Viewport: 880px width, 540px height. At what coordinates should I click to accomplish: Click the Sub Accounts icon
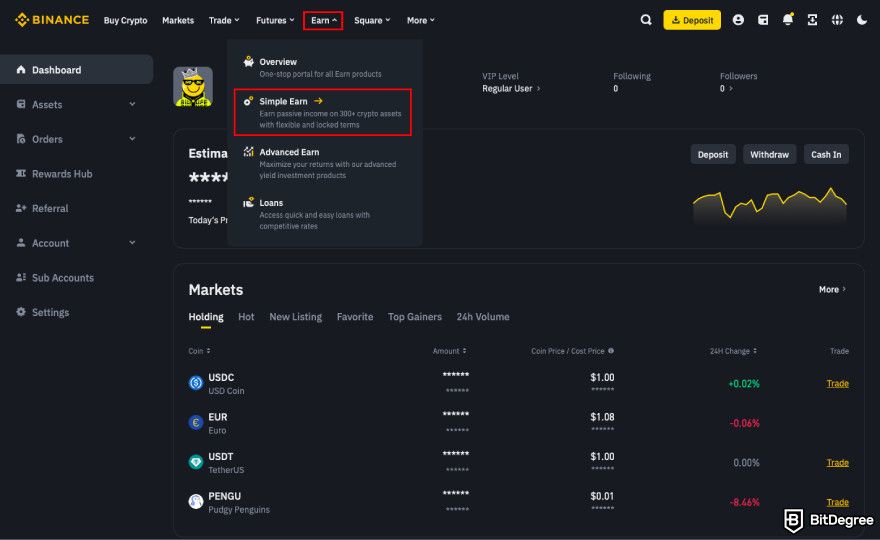click(21, 277)
